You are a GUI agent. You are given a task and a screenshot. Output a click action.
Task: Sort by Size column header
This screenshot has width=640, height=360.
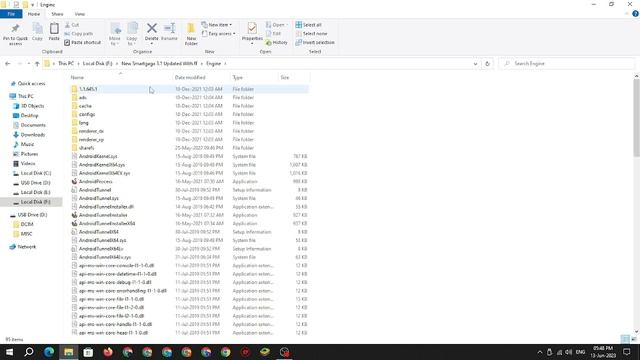284,77
